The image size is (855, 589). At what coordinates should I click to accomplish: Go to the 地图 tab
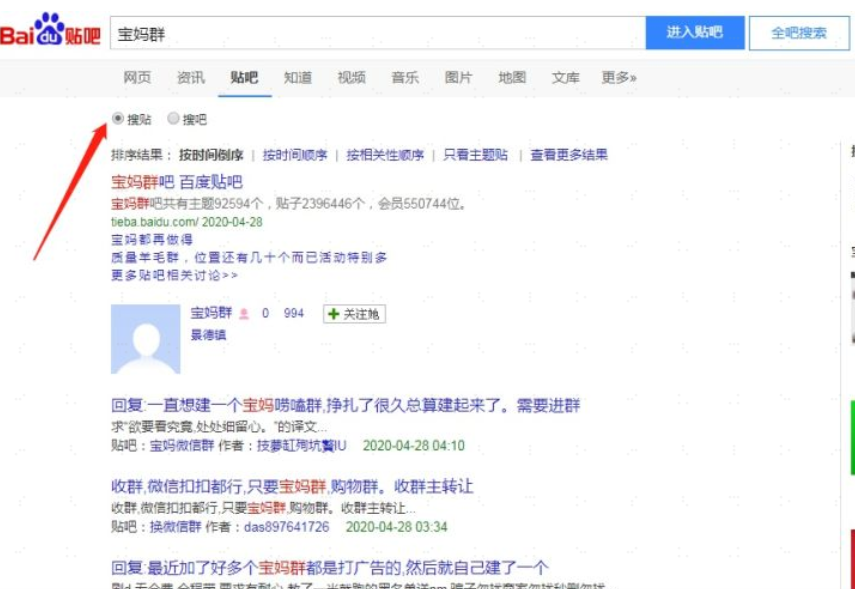point(512,77)
